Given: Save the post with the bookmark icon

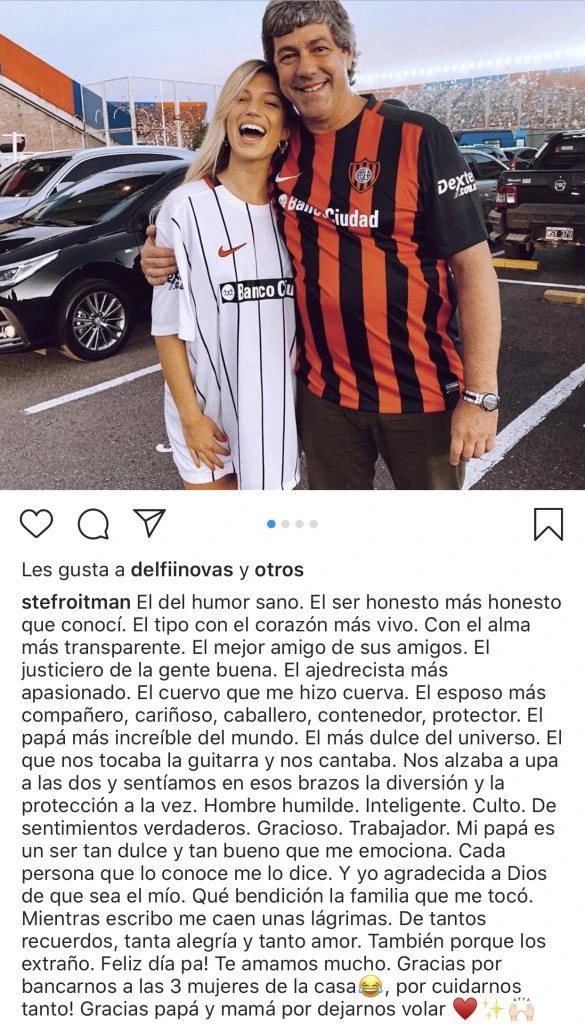Looking at the screenshot, I should point(548,524).
